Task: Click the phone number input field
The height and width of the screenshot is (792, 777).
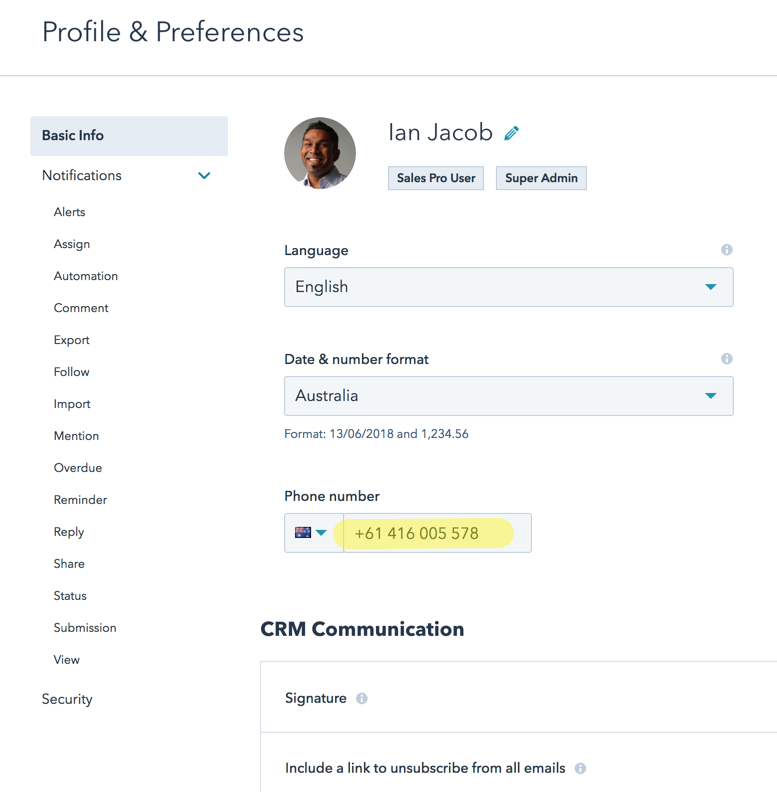Action: pos(438,533)
